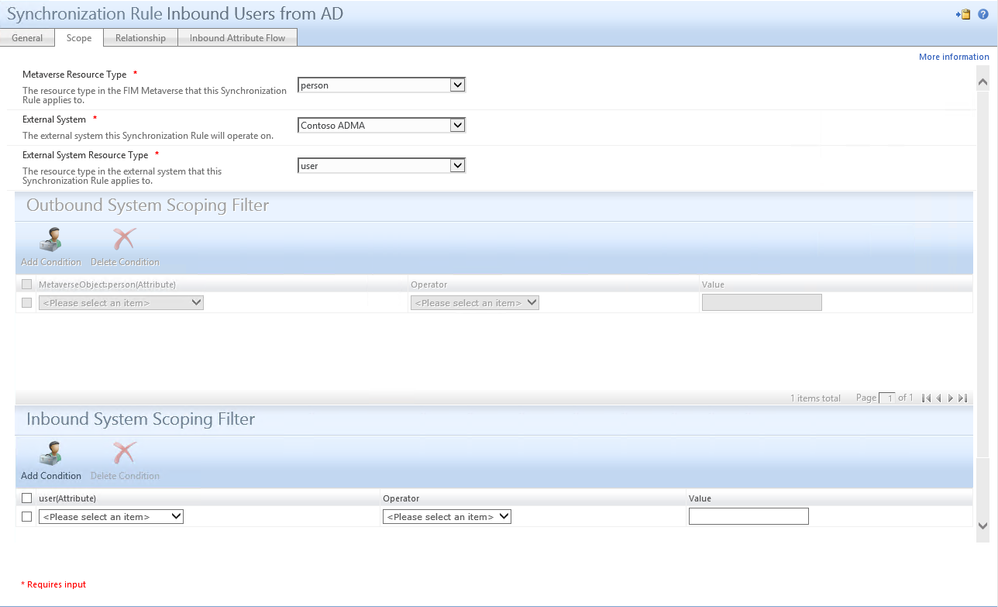Click the vertical scrollbar down arrow
This screenshot has height=607, width=998.
(x=983, y=525)
